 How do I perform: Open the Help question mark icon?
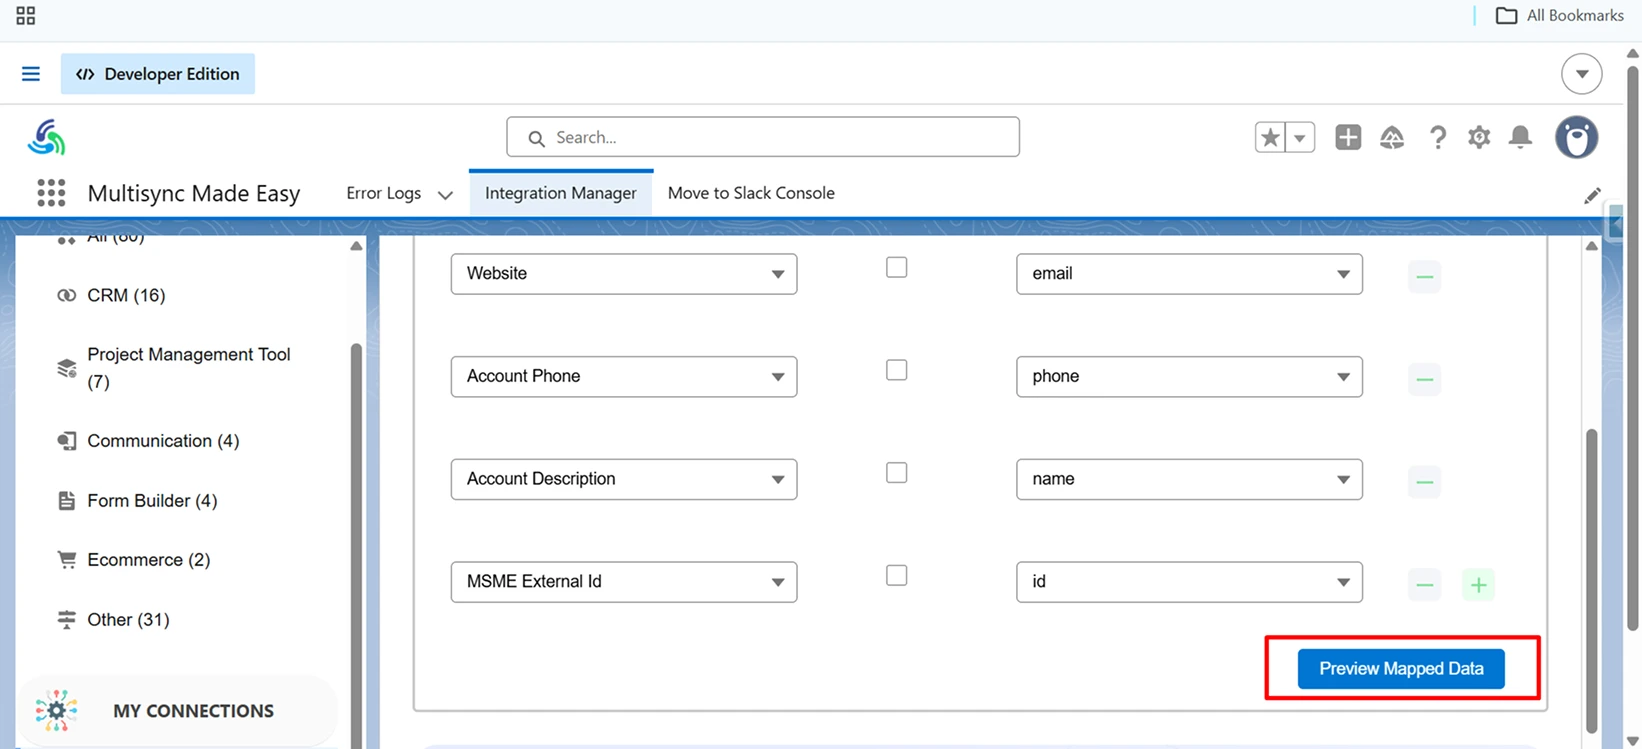click(1437, 137)
